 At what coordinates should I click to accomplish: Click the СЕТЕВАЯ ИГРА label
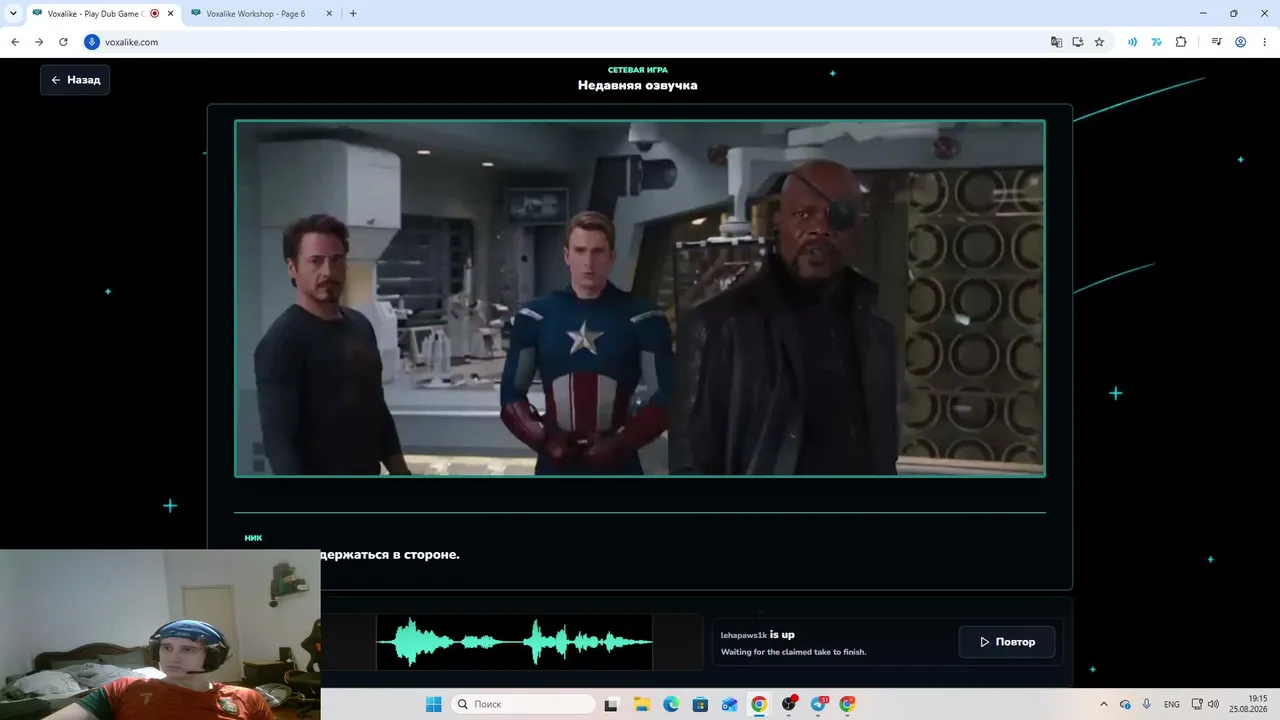pos(638,70)
